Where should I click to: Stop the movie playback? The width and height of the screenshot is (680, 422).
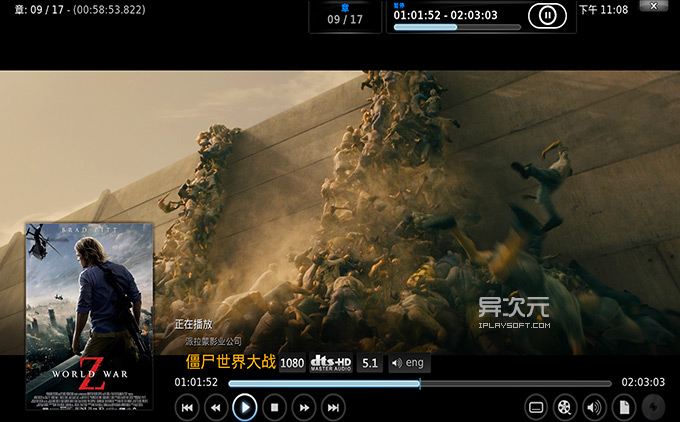click(x=274, y=407)
